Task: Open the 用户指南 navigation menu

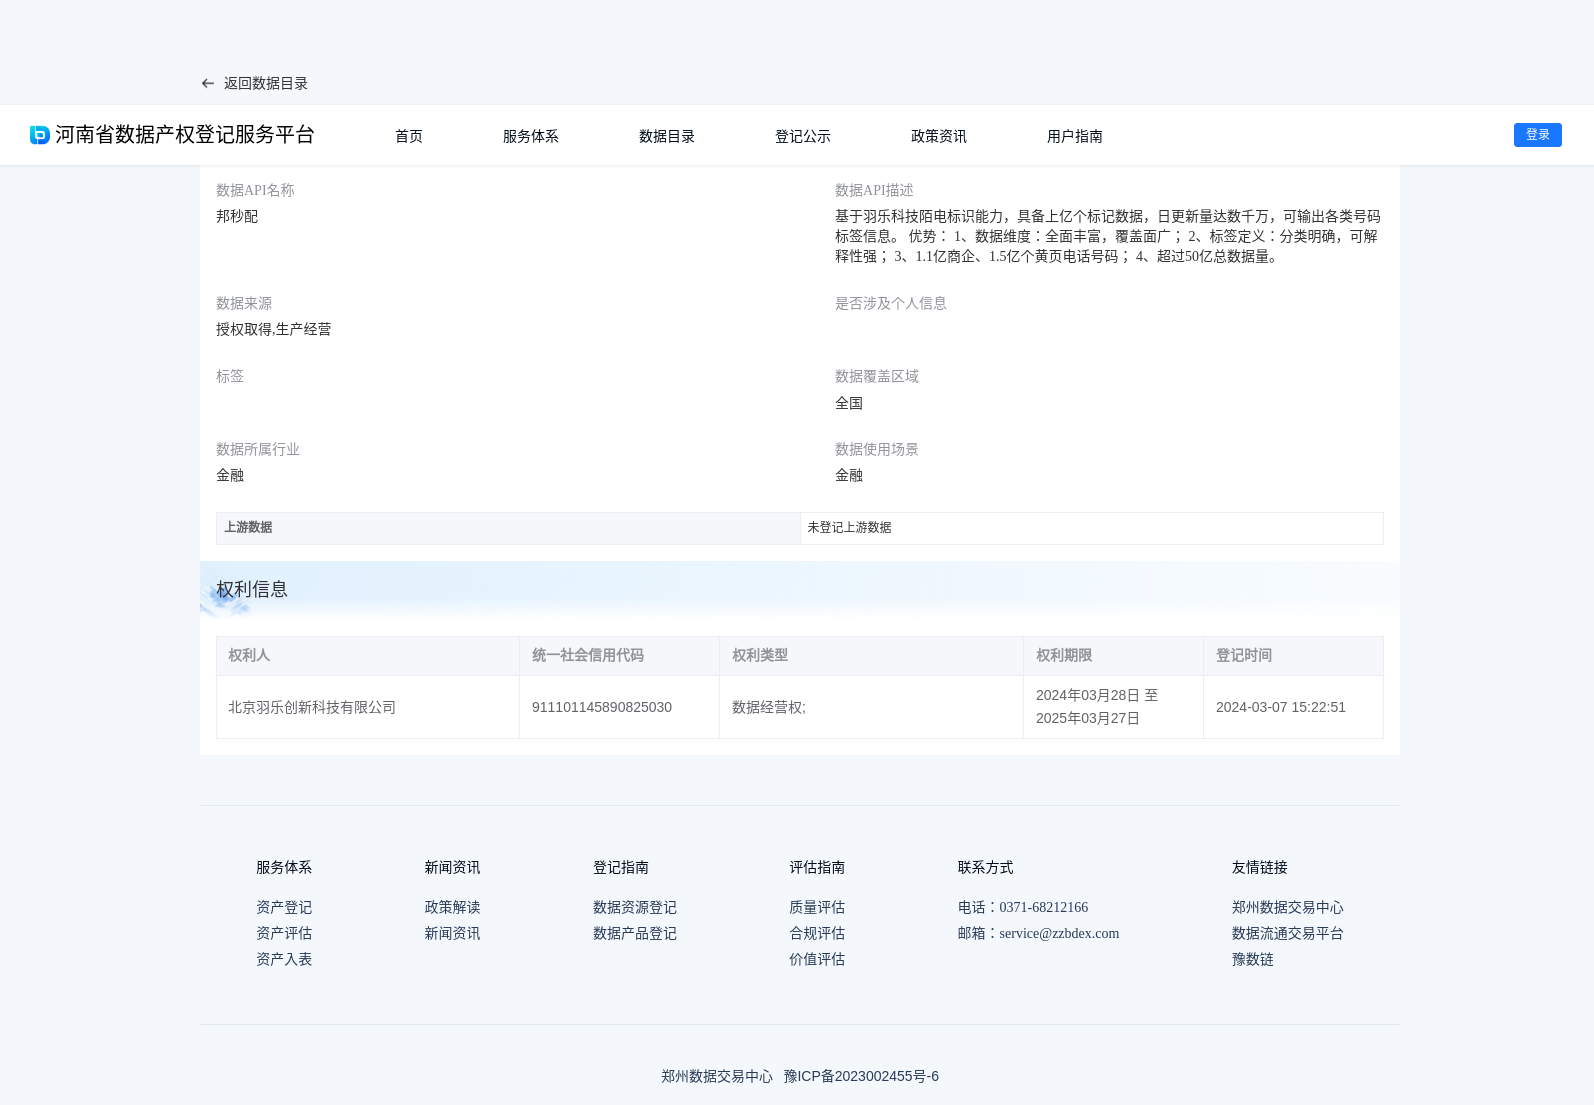Action: [x=1075, y=136]
